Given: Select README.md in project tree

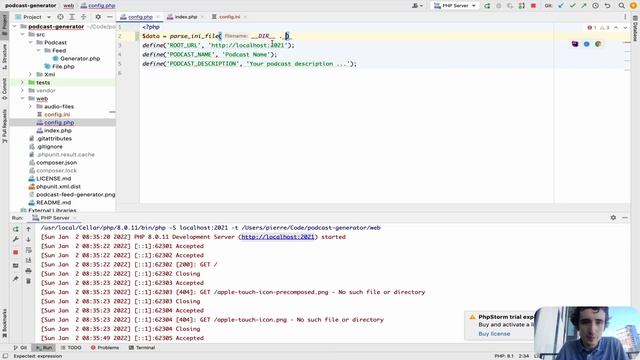Looking at the screenshot, I should pyautogui.click(x=53, y=202).
